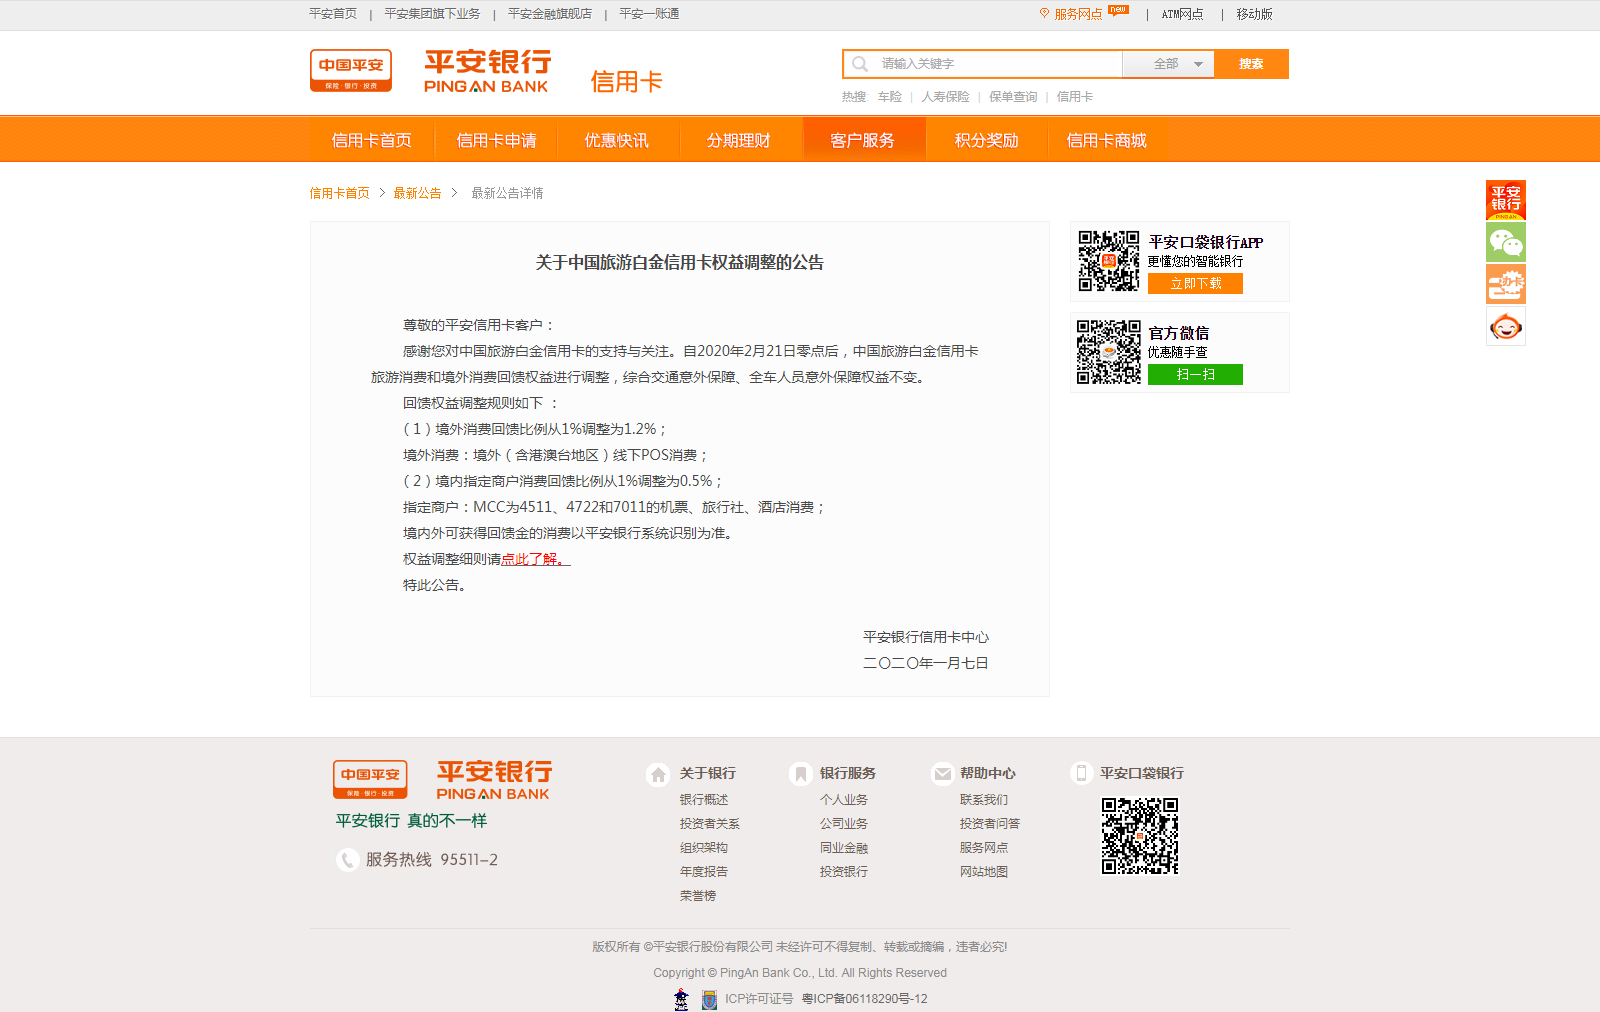
Task: Click 粤ICP备06118290号-12 footer link
Action: click(865, 999)
